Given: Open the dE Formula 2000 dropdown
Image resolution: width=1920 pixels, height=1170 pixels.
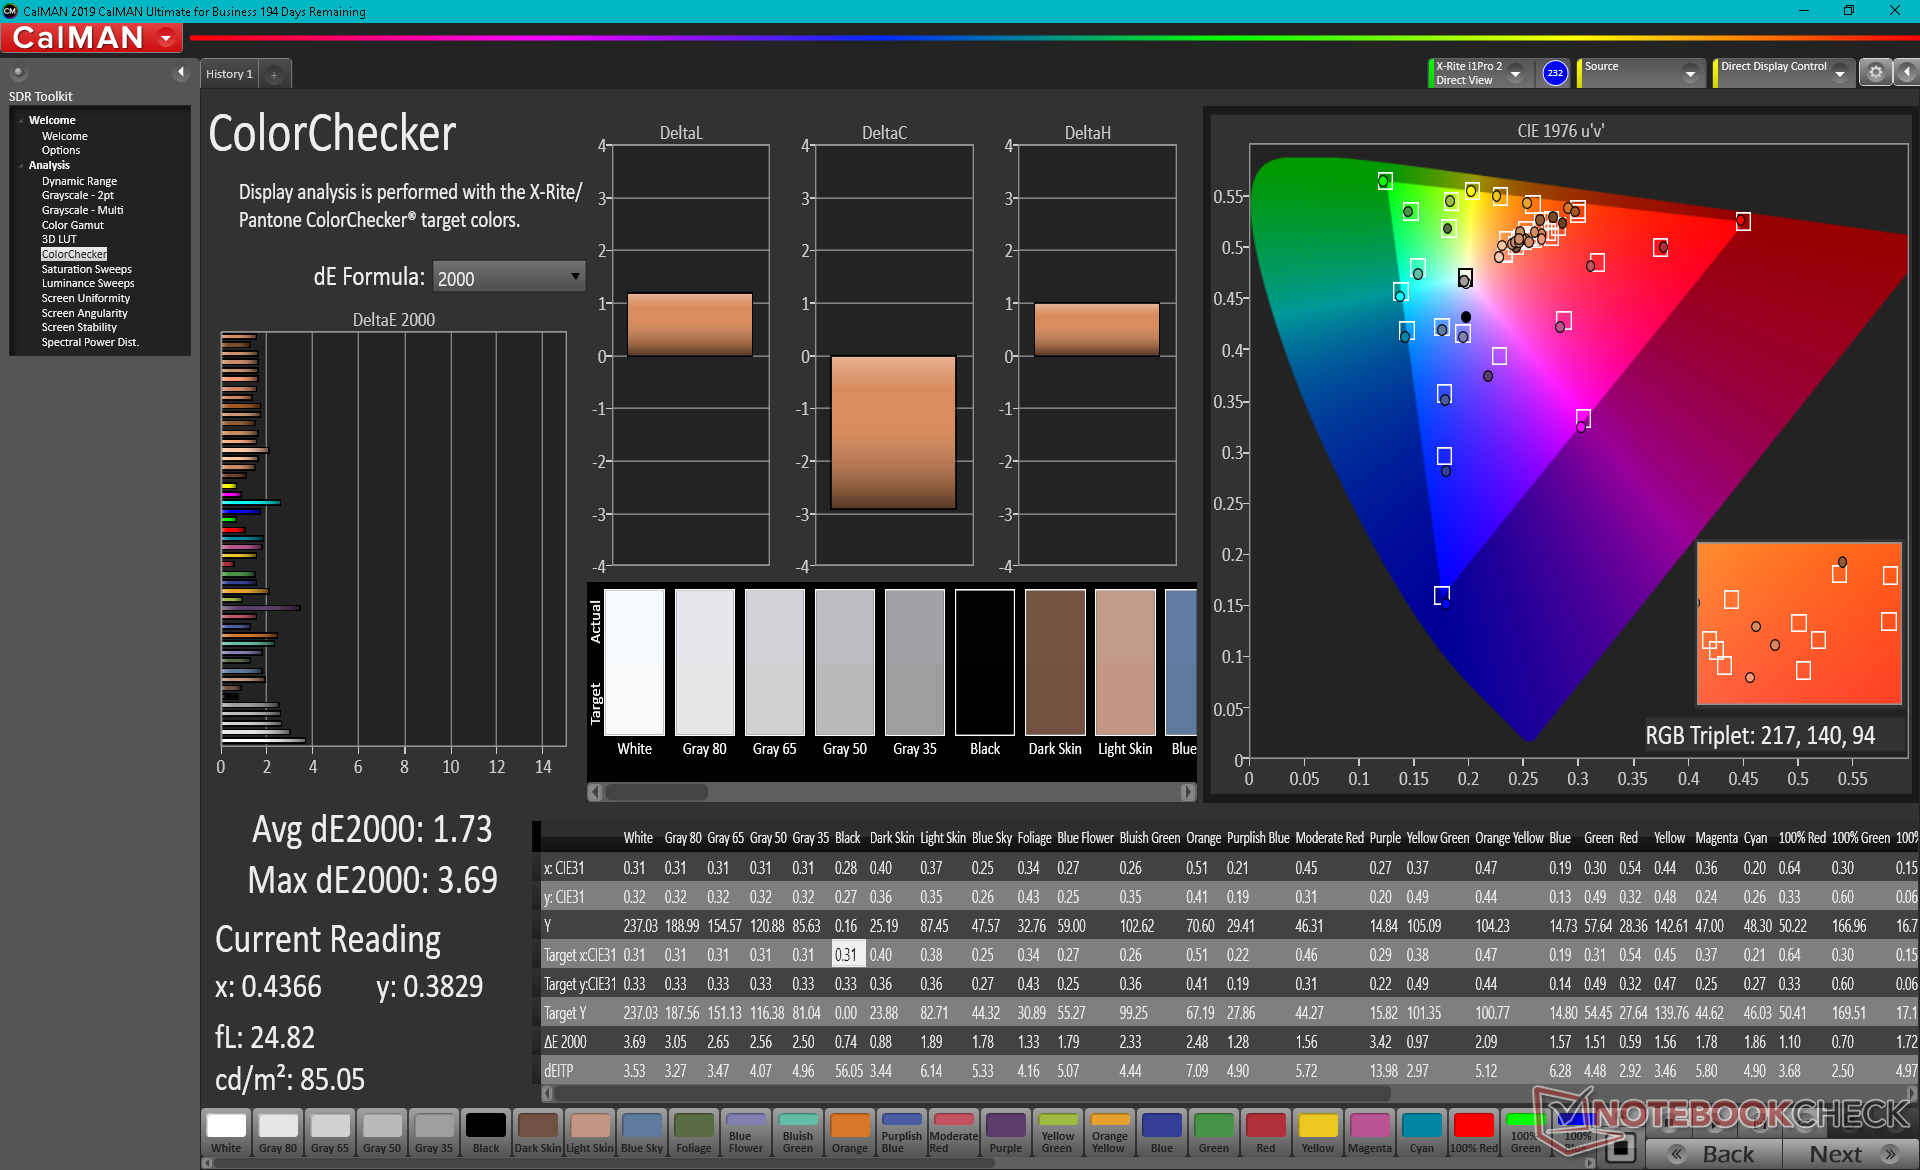Looking at the screenshot, I should [508, 278].
